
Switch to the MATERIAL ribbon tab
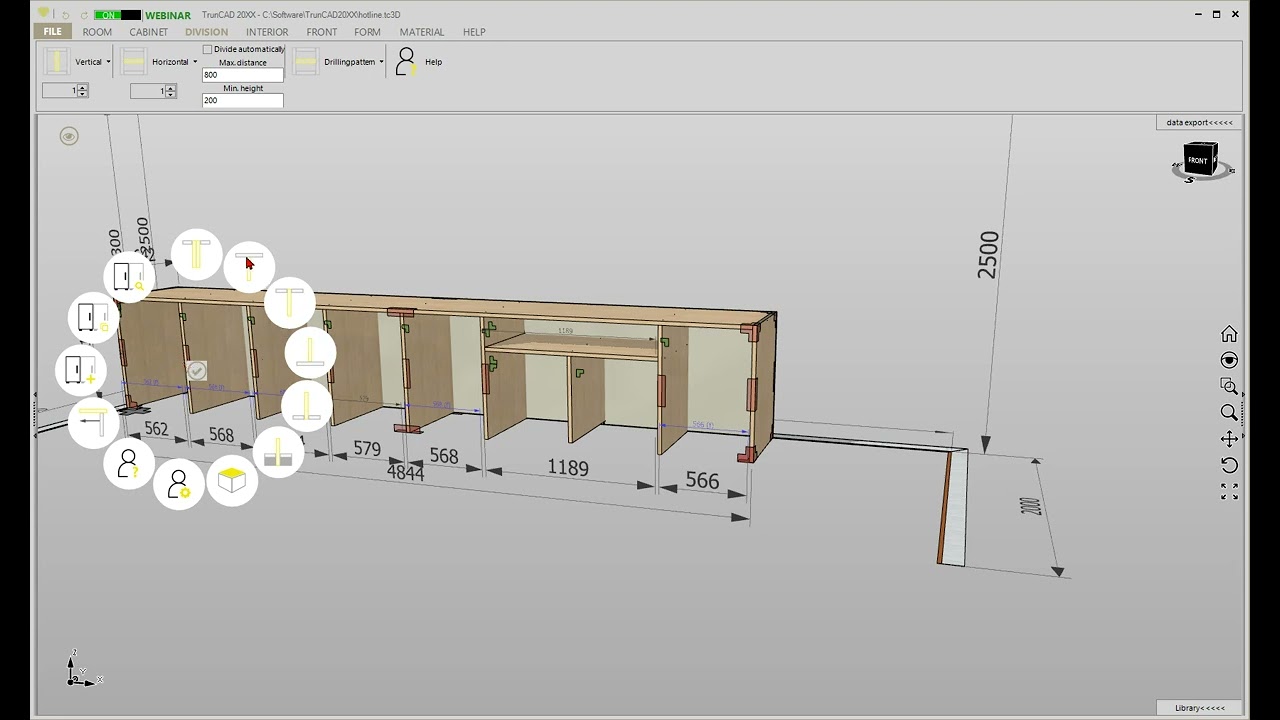[421, 32]
